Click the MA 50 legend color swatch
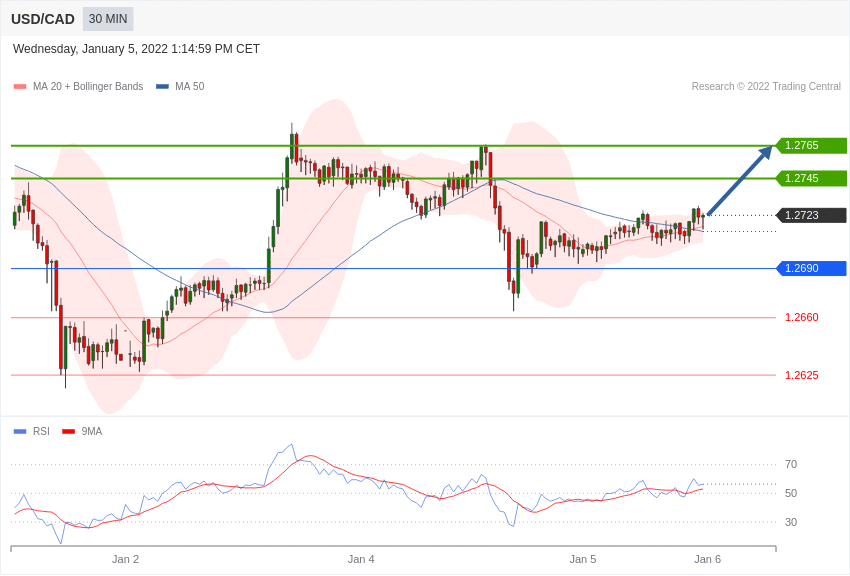Viewport: 850px width, 576px height. [x=162, y=87]
